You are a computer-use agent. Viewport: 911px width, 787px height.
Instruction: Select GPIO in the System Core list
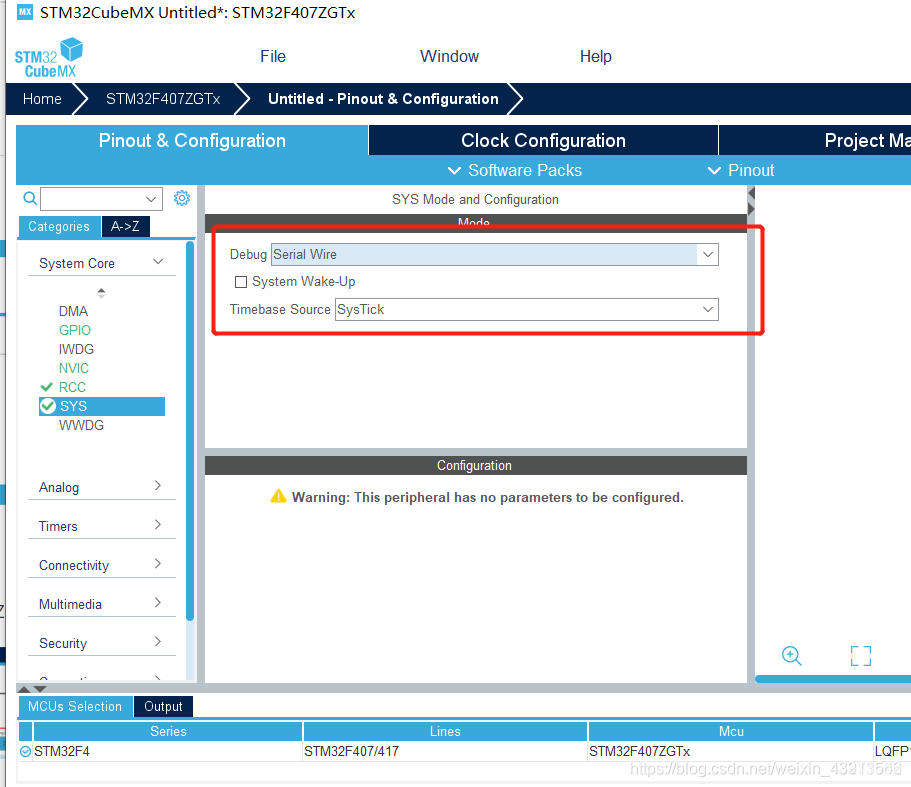[75, 330]
